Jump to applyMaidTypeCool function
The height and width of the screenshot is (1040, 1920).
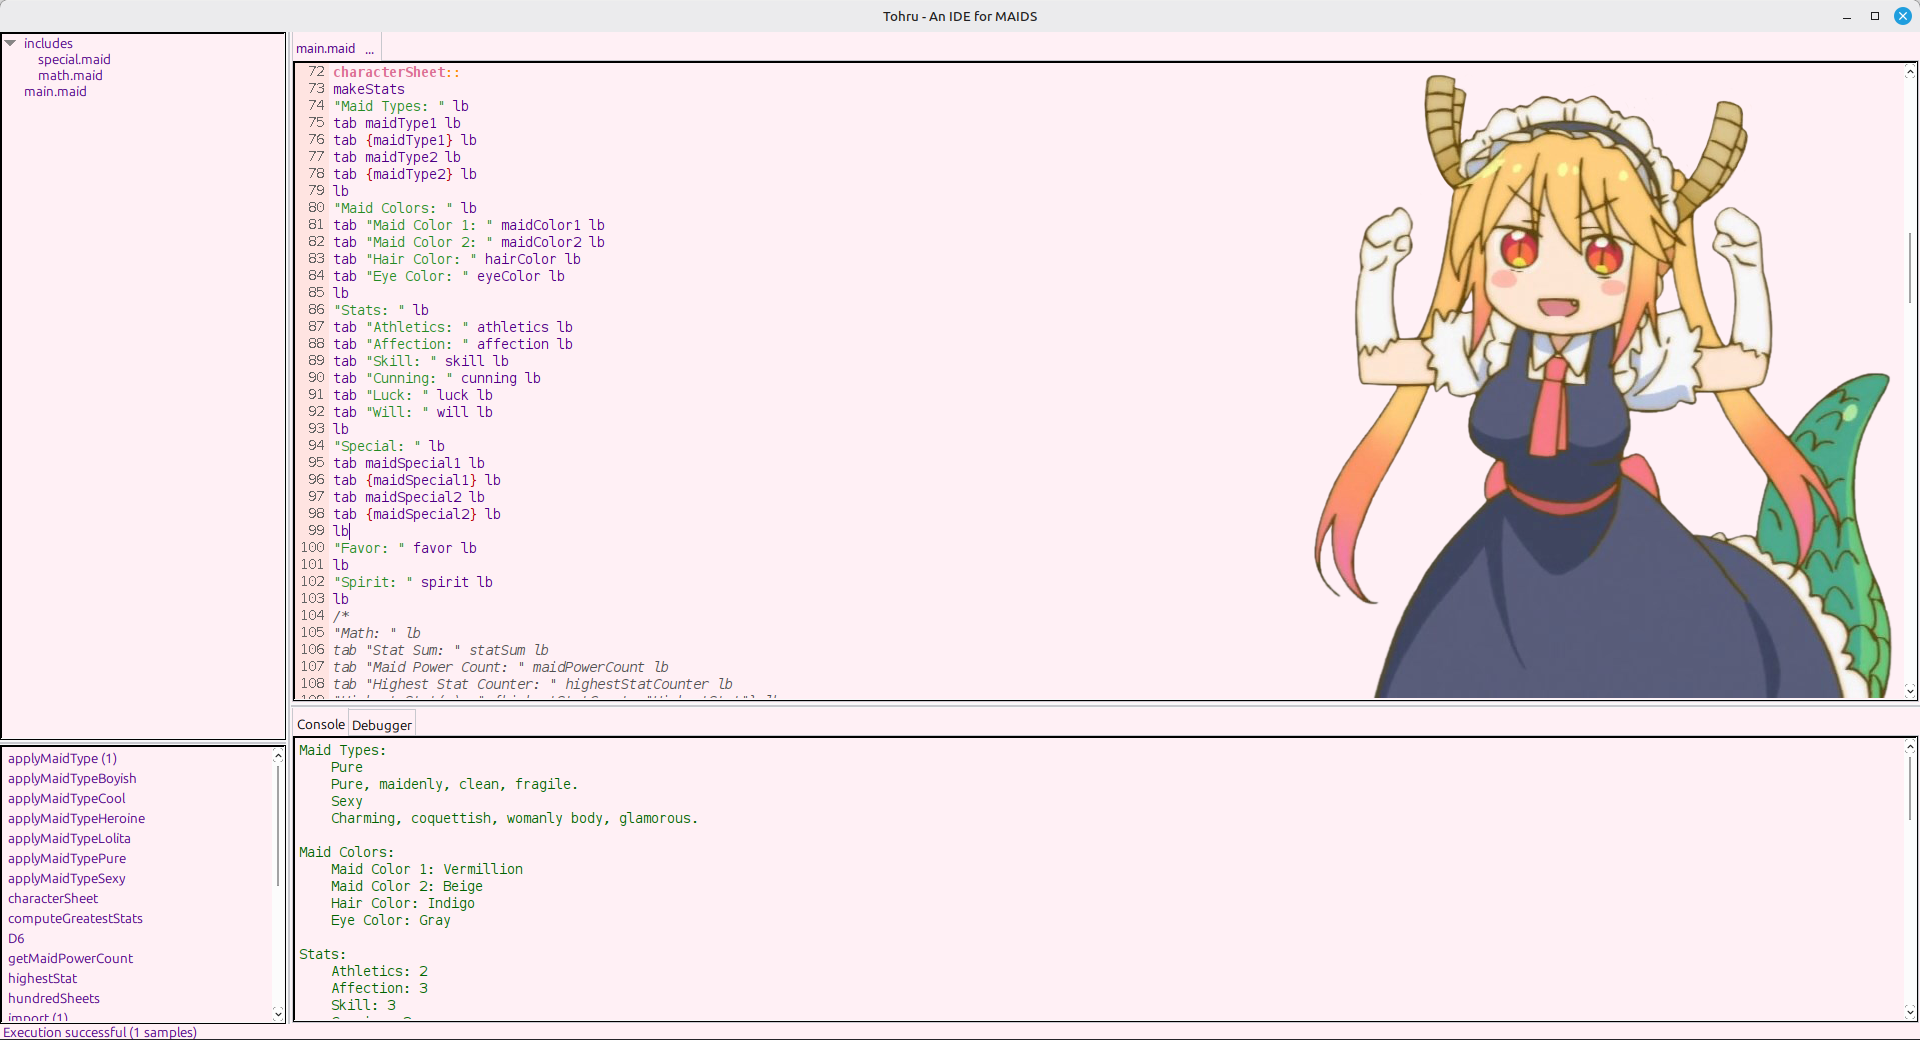(67, 798)
